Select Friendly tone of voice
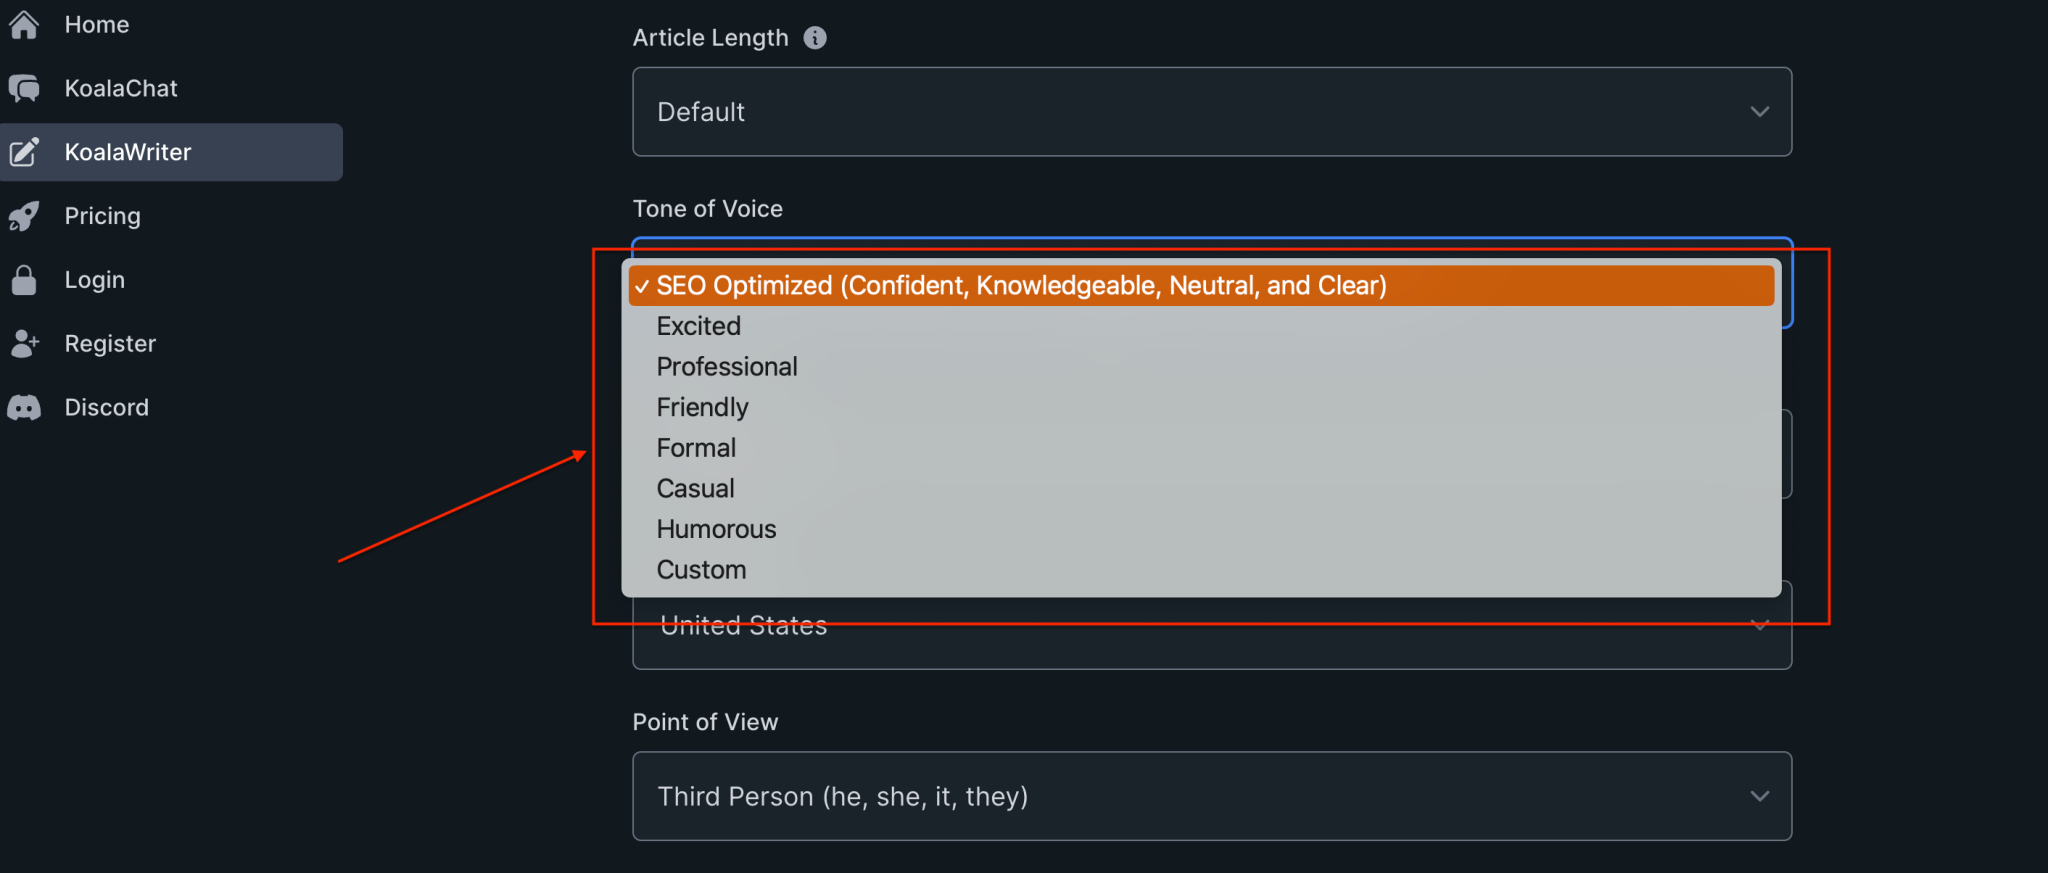Image resolution: width=2048 pixels, height=873 pixels. (1201, 408)
